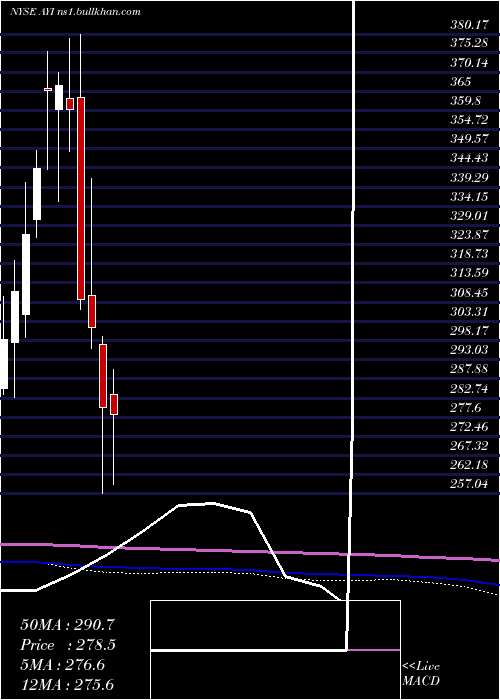This screenshot has width=500, height=700.
Task: Click the 313.59 price axis label
Action: click(469, 272)
